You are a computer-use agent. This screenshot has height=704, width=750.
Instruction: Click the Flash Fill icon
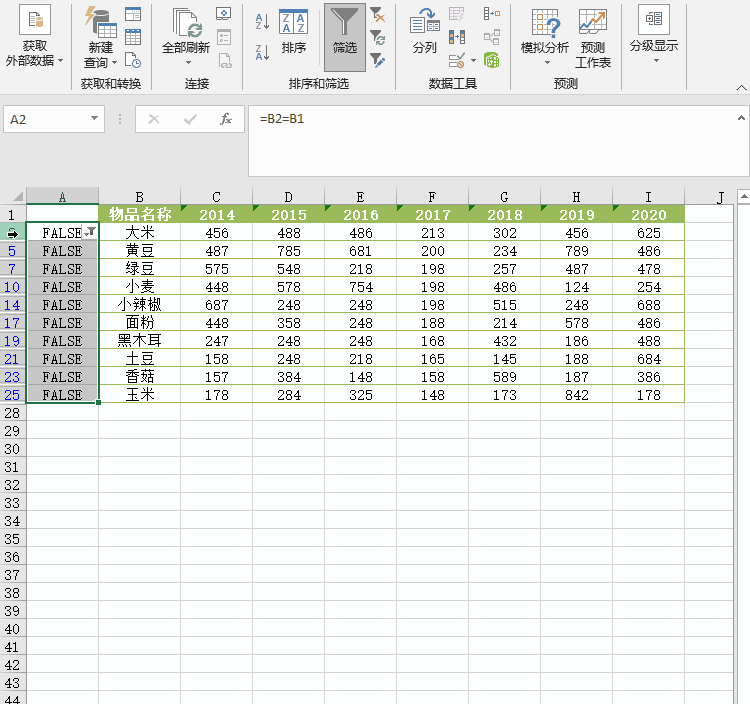click(457, 14)
